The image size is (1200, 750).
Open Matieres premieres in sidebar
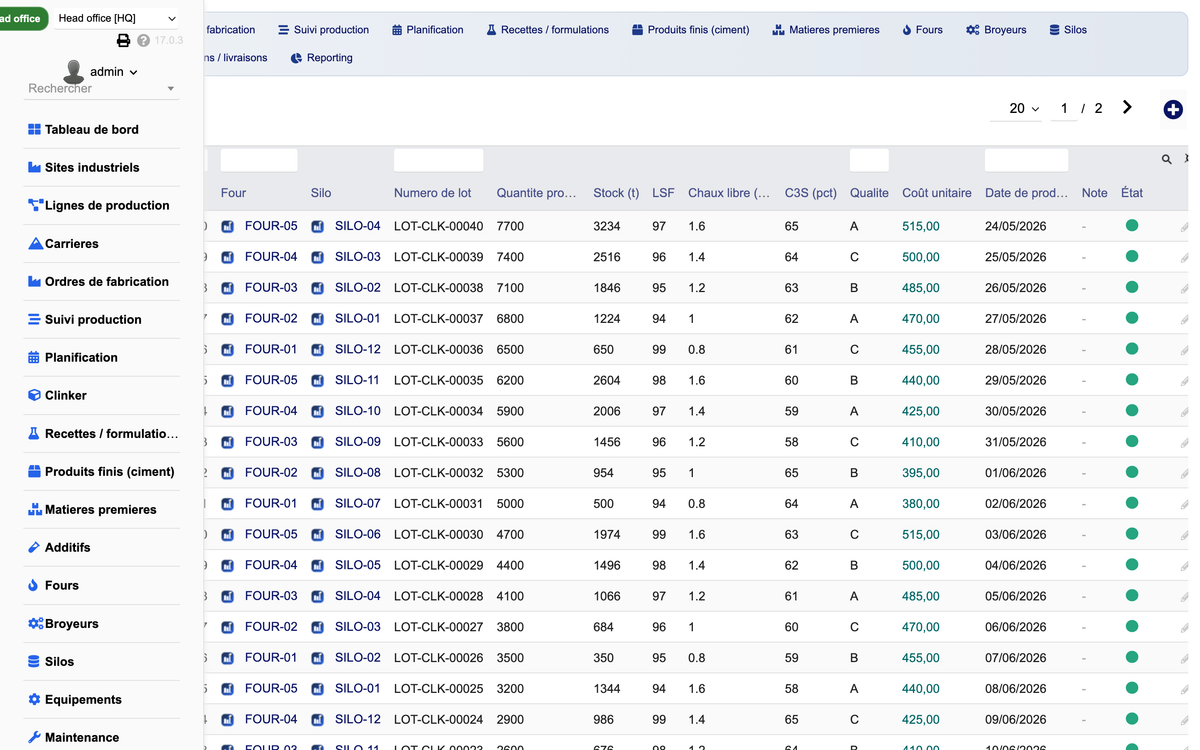coord(102,509)
